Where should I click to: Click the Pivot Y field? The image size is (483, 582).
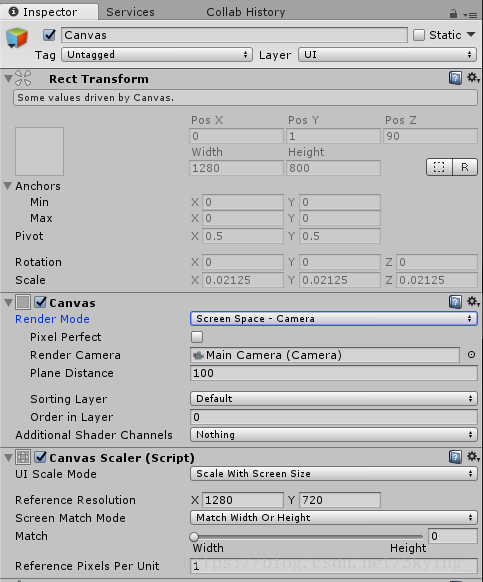tap(340, 236)
